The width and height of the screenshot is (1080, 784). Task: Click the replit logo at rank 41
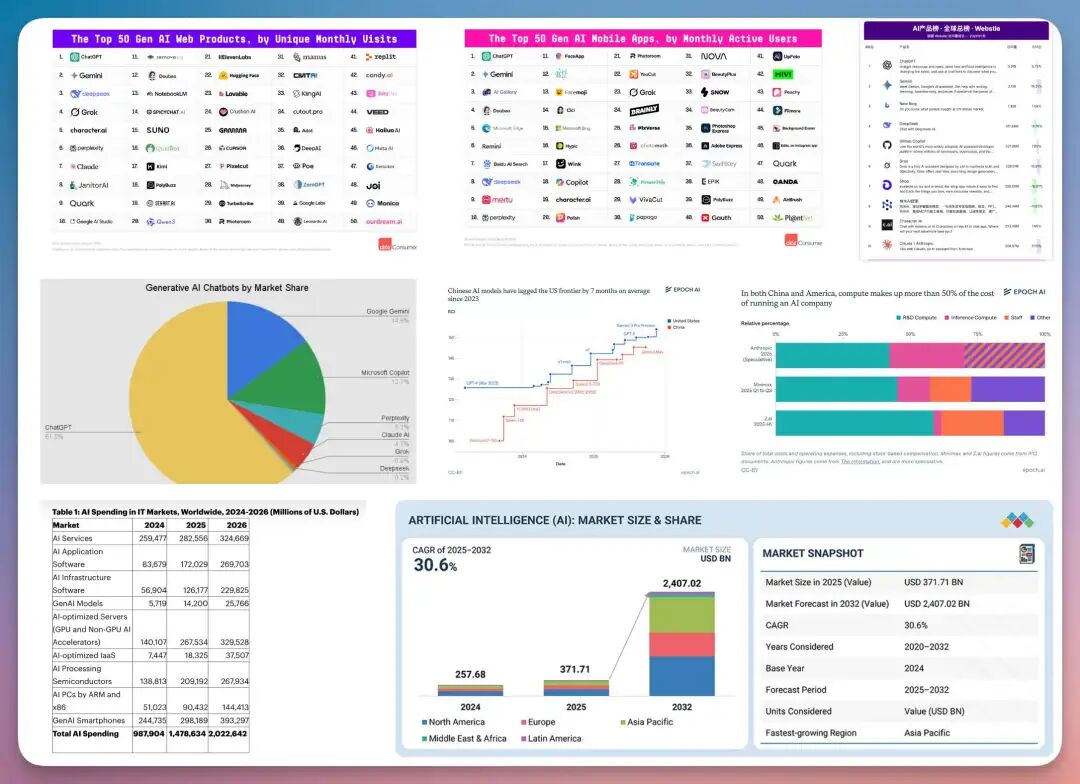coord(378,57)
